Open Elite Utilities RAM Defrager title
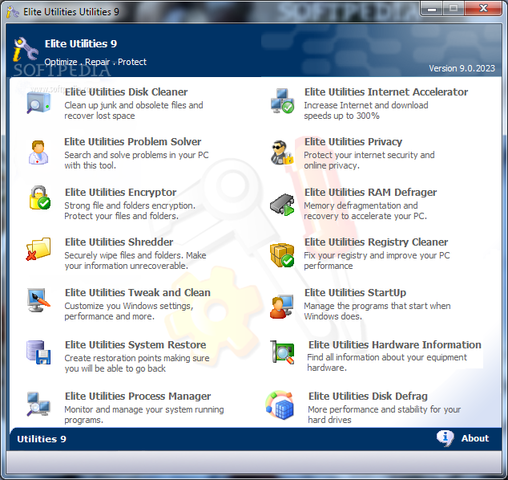The height and width of the screenshot is (480, 508). pos(370,192)
